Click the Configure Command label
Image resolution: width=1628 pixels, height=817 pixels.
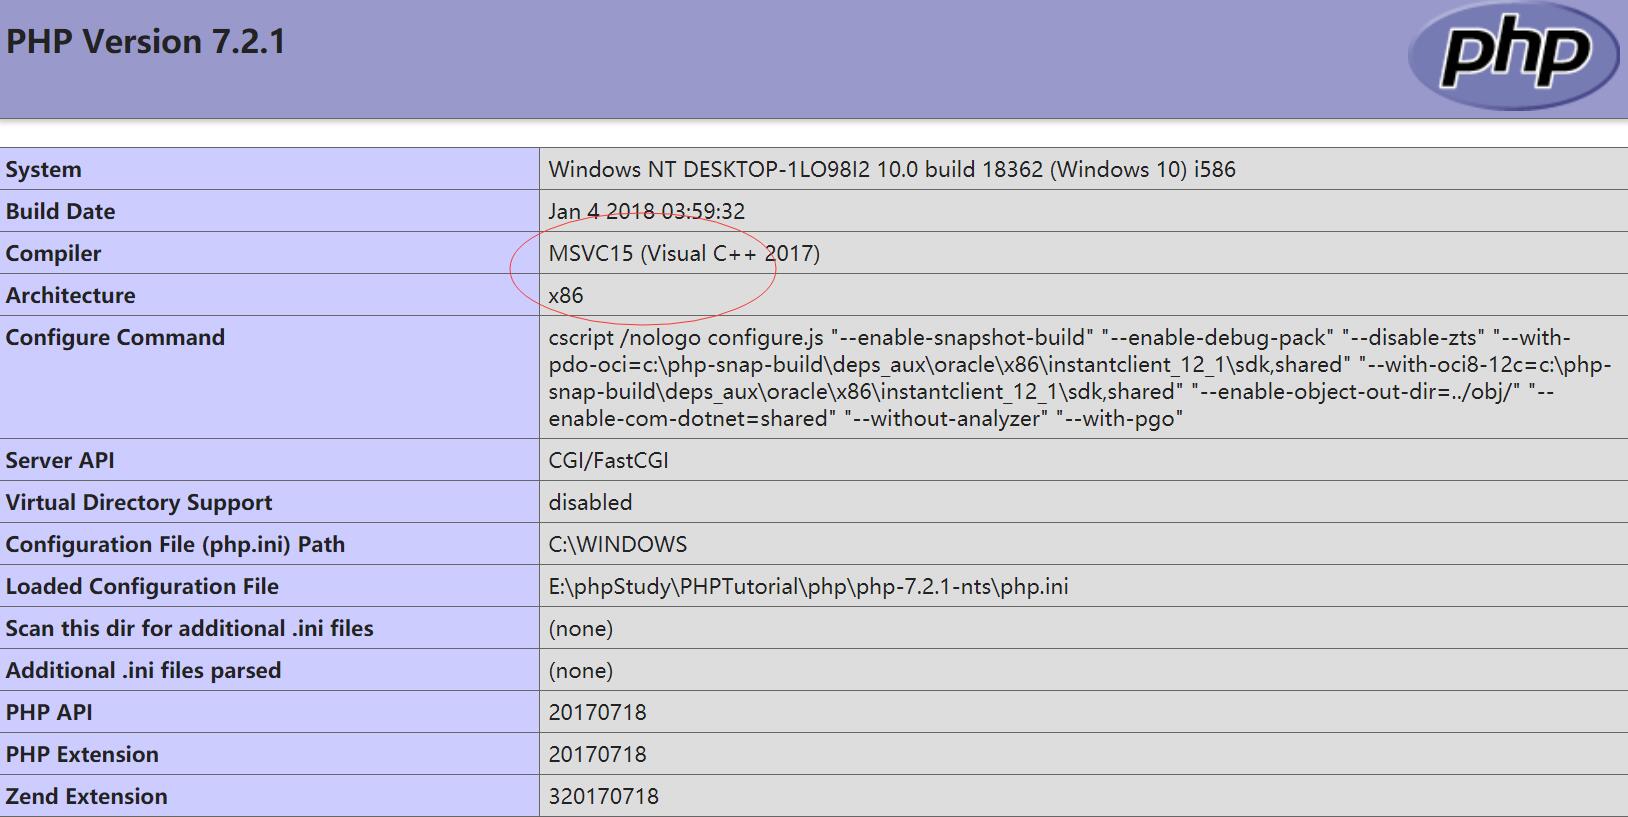coord(115,338)
